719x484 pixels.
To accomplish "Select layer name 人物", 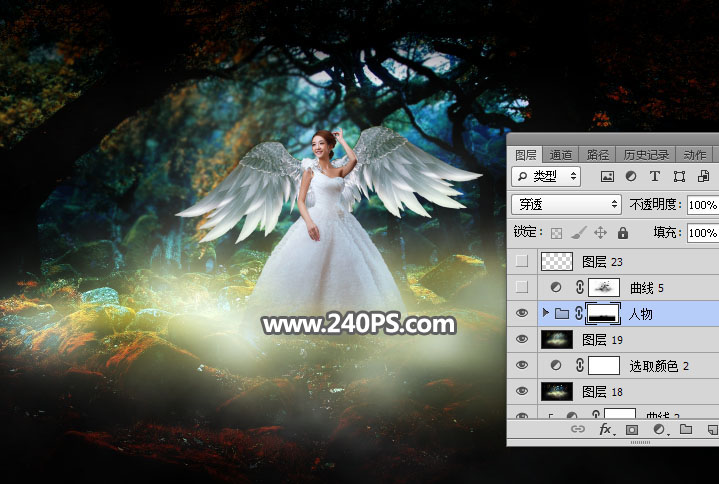I will click(640, 314).
